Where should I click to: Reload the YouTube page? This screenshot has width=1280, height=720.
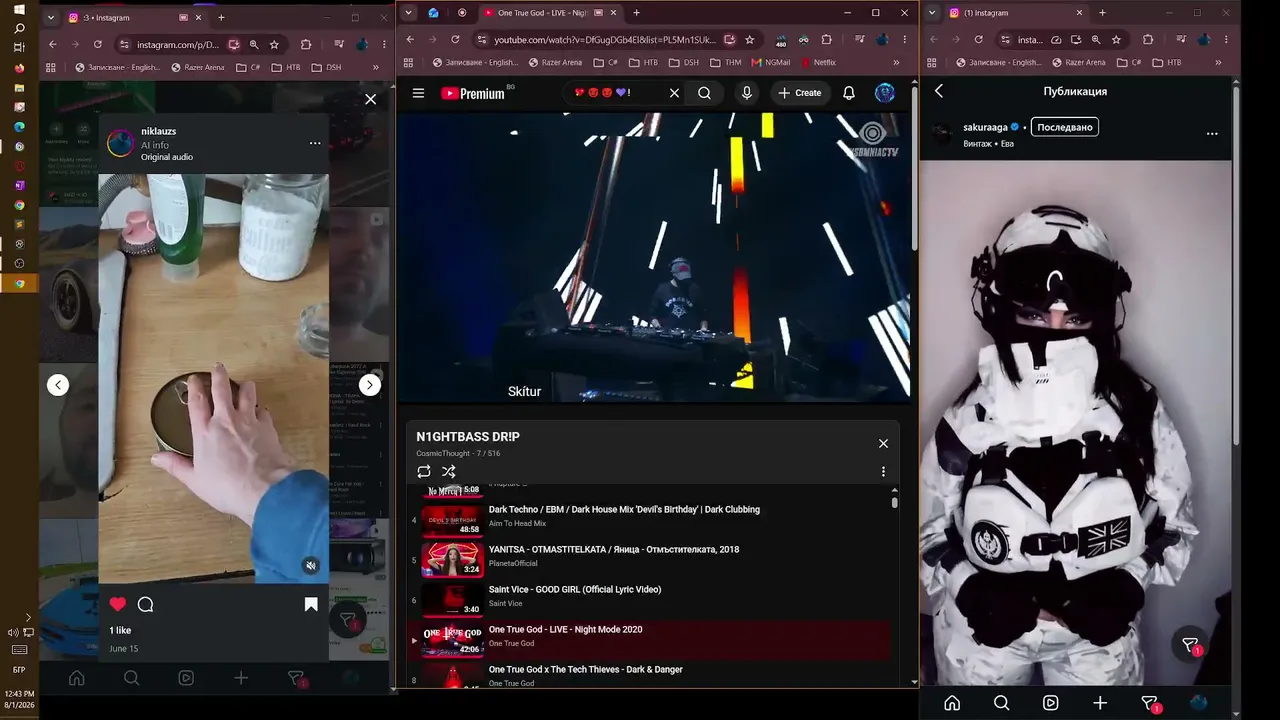pos(455,40)
